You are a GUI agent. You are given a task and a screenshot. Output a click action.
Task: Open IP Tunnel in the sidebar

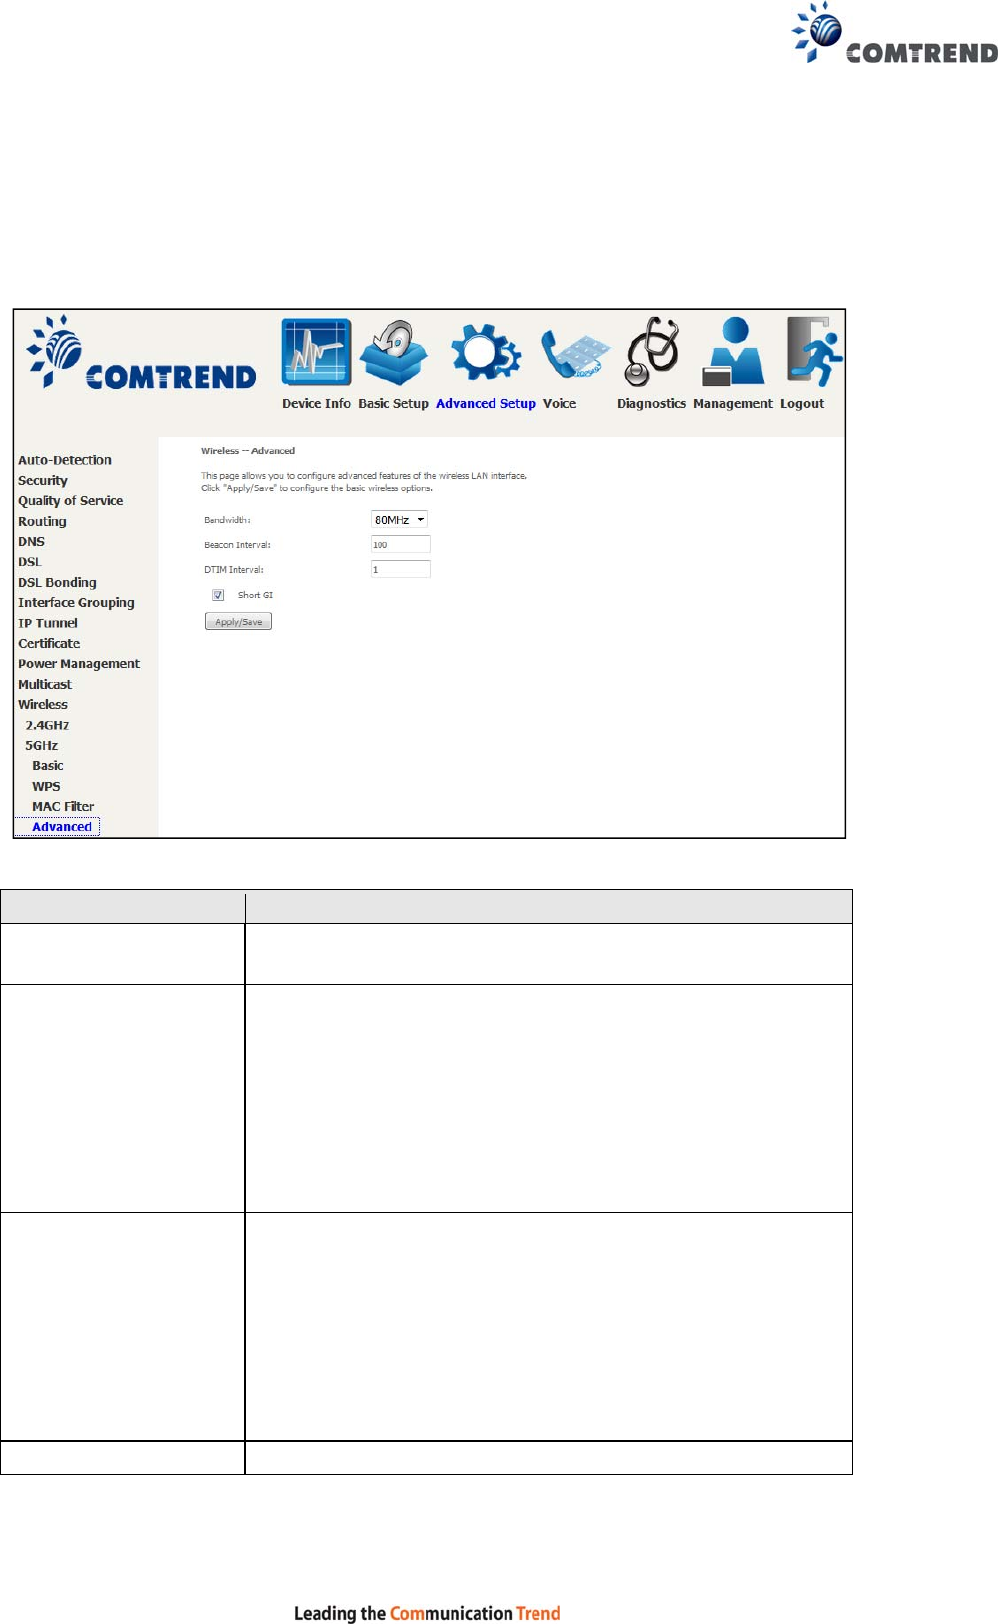point(48,623)
